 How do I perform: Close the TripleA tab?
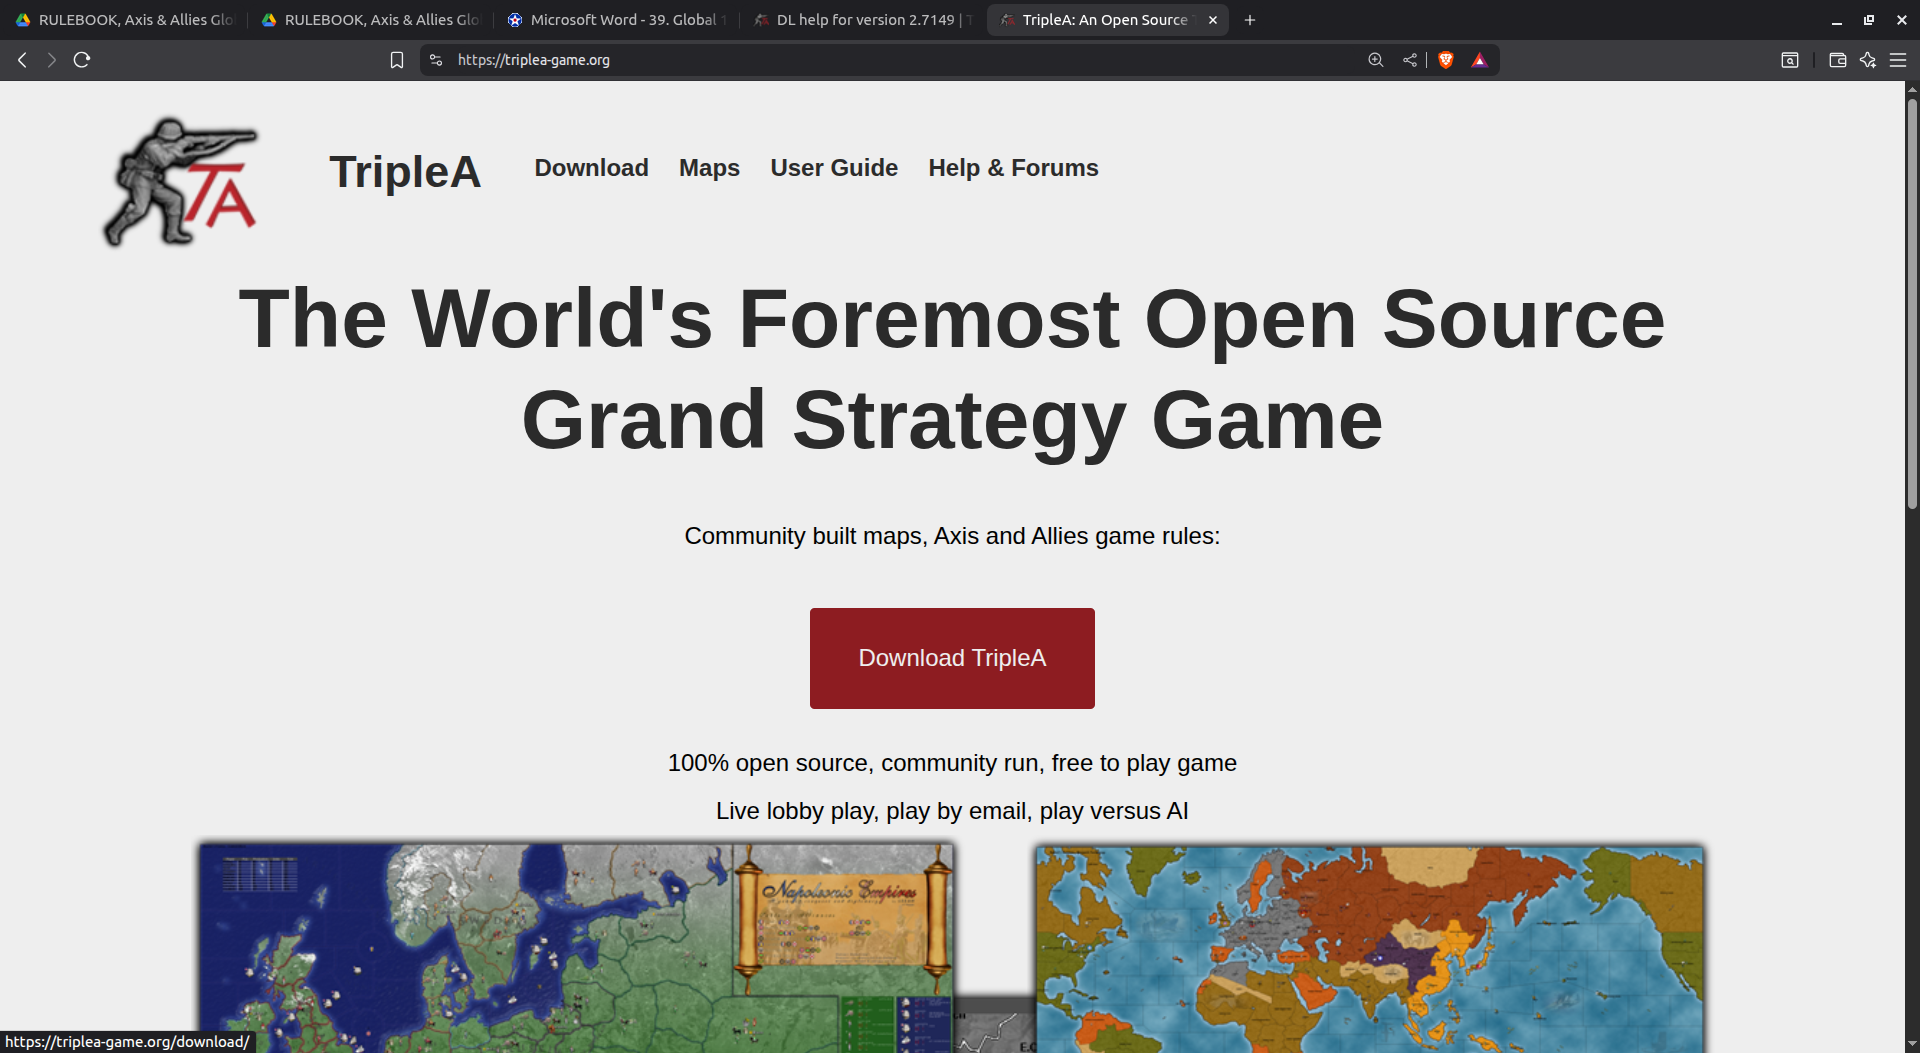[x=1213, y=20]
